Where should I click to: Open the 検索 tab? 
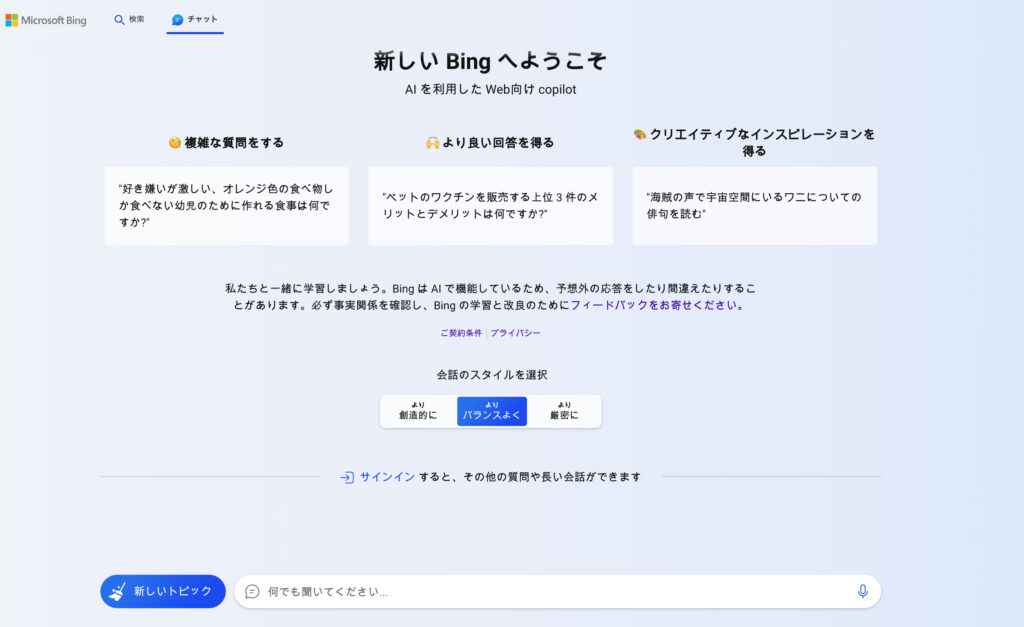(x=129, y=20)
